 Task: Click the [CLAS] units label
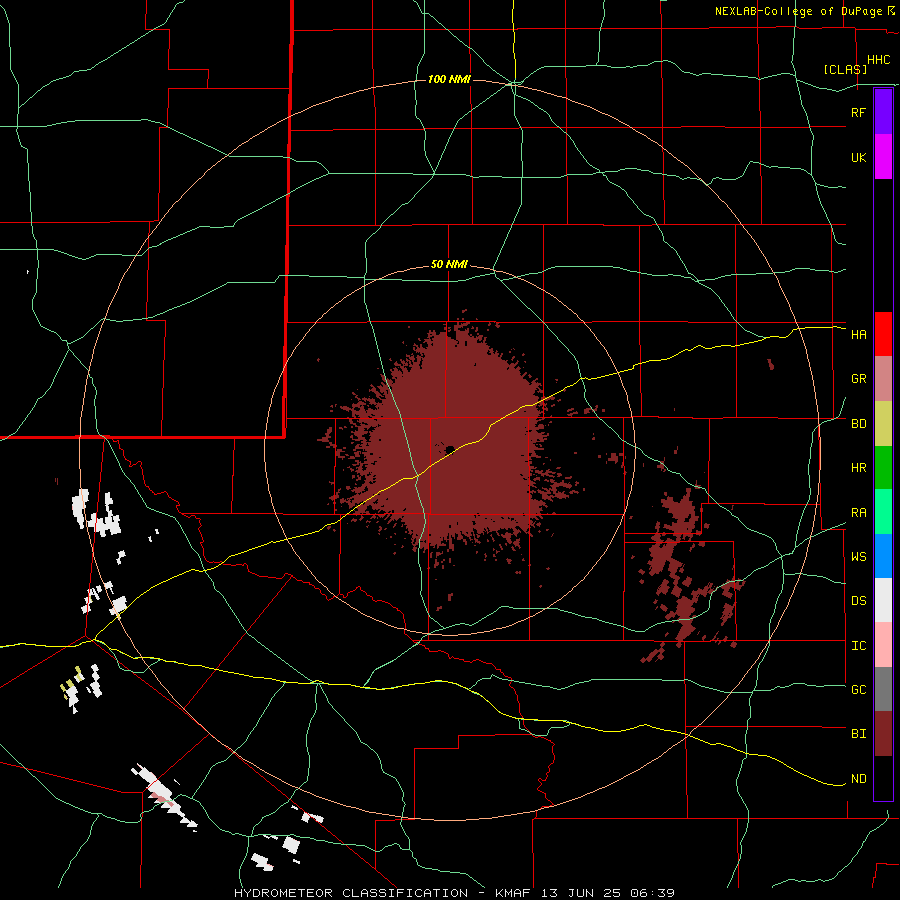[x=845, y=70]
